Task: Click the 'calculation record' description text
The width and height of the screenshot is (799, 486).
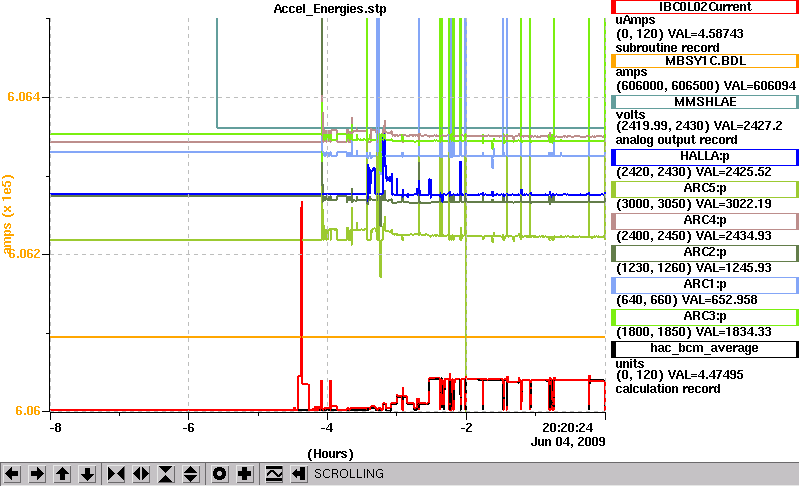Action: pos(668,389)
